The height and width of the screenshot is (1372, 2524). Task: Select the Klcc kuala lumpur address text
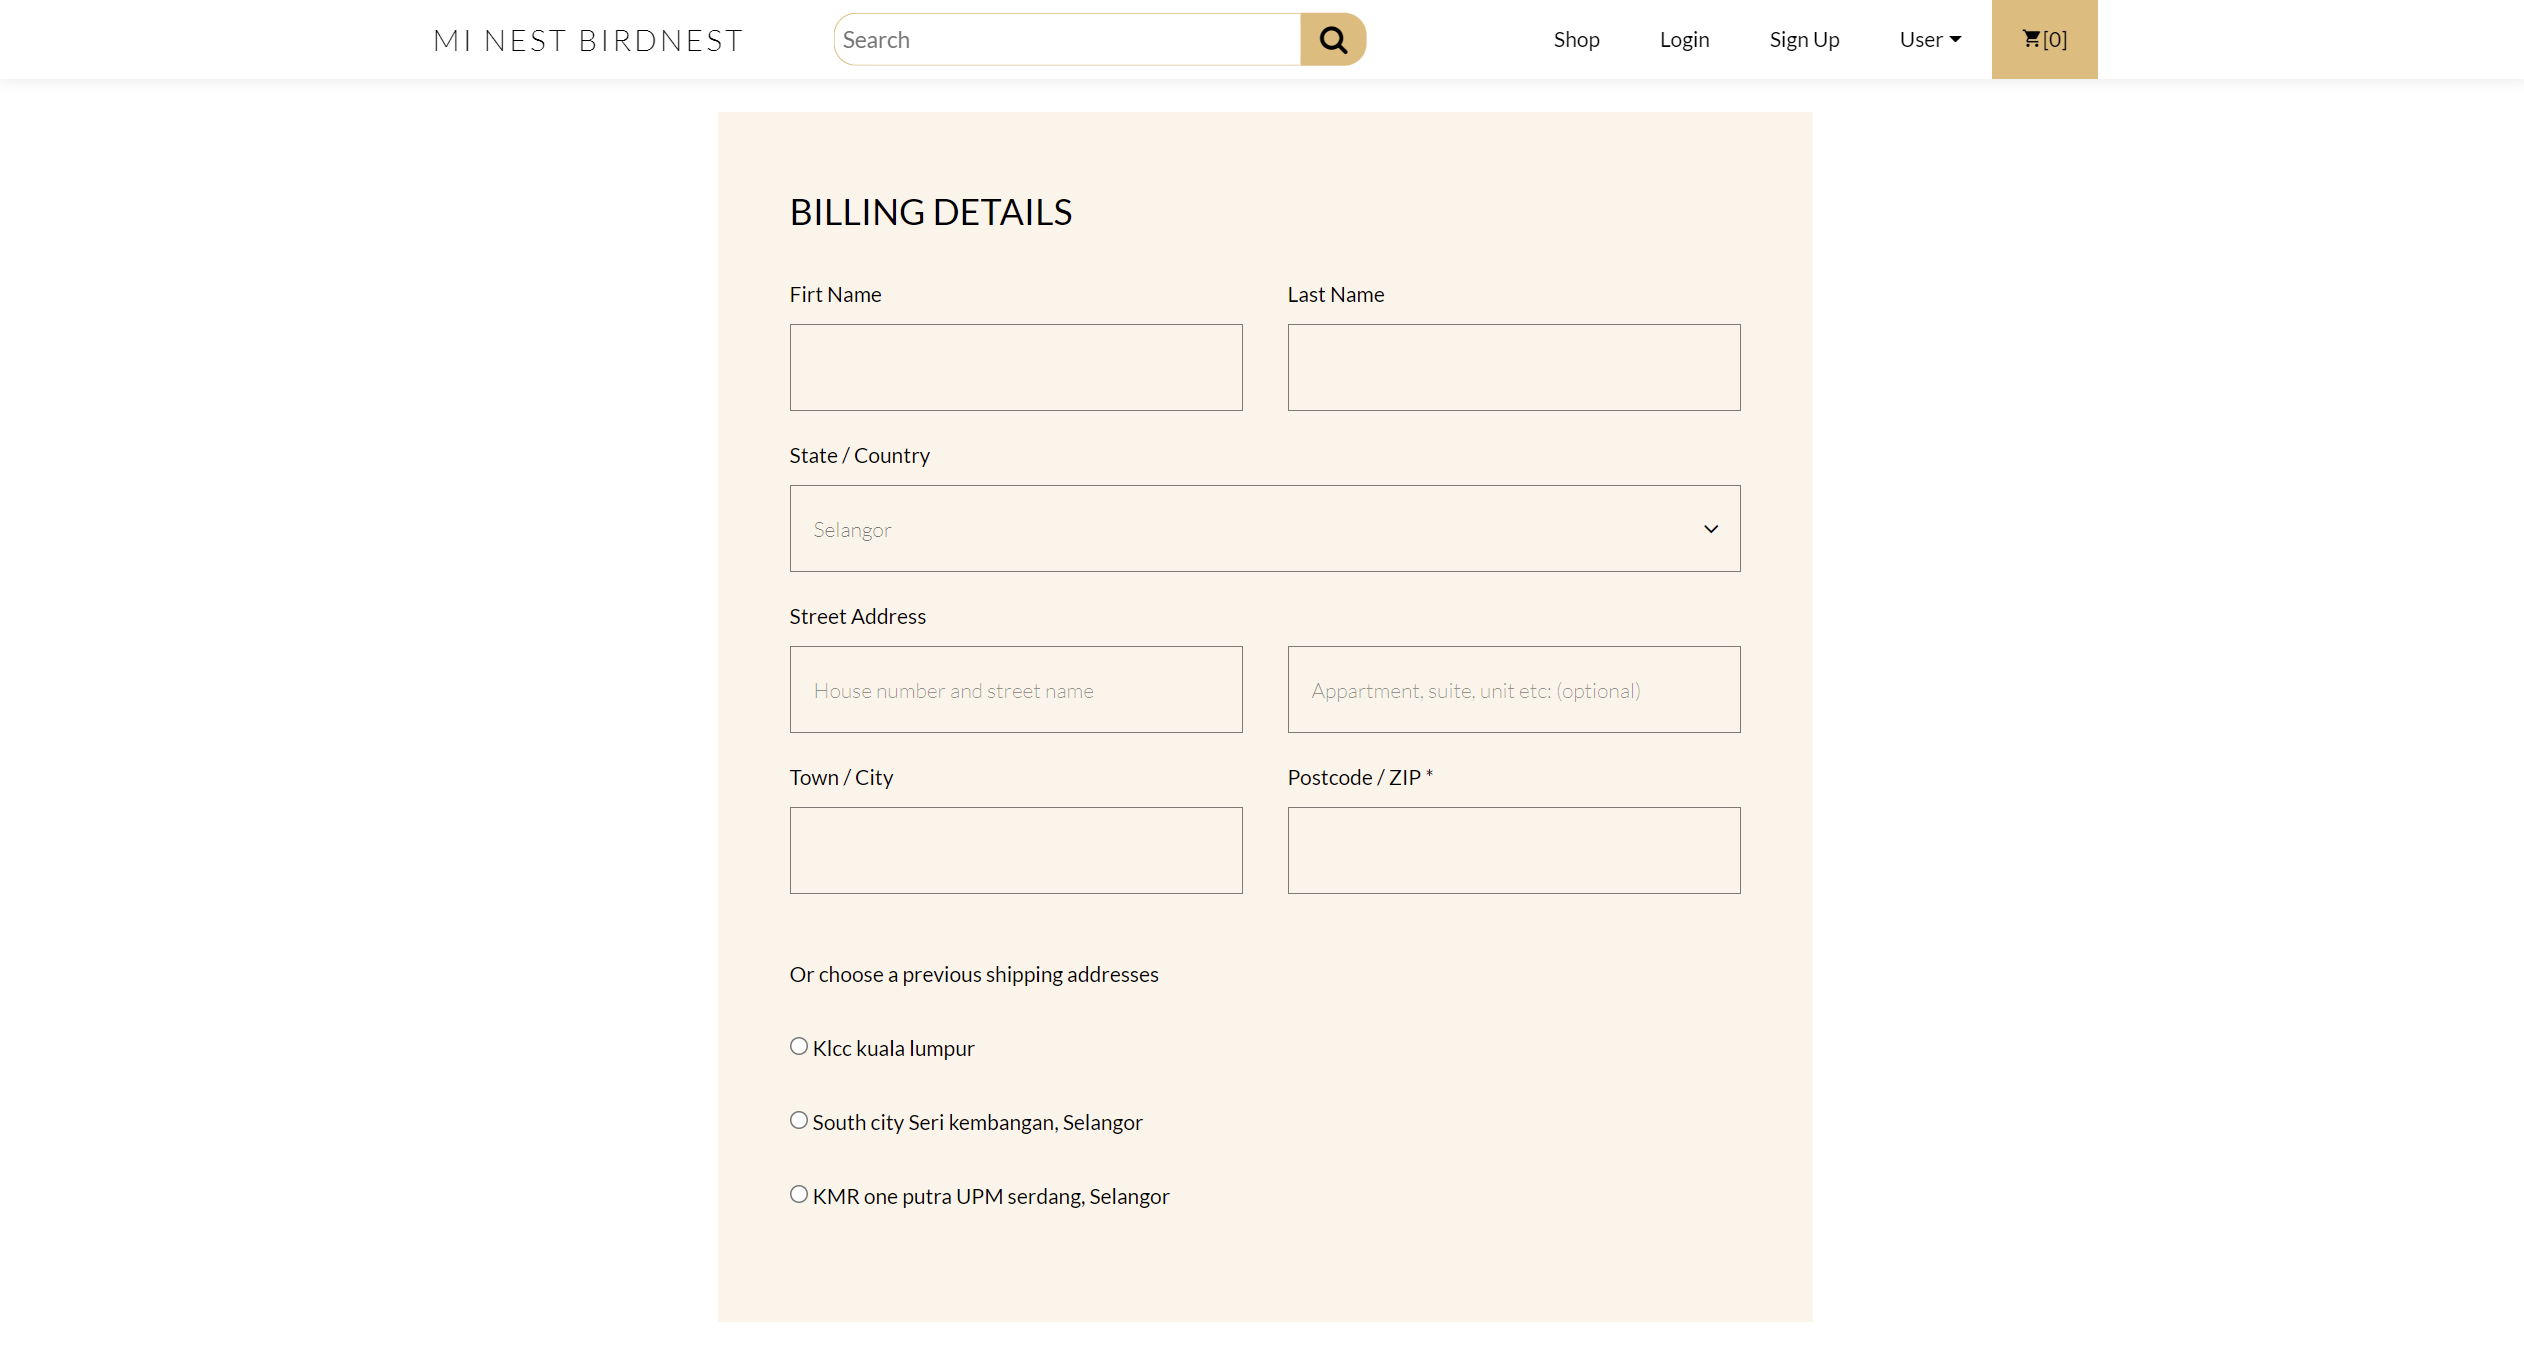pos(893,1047)
